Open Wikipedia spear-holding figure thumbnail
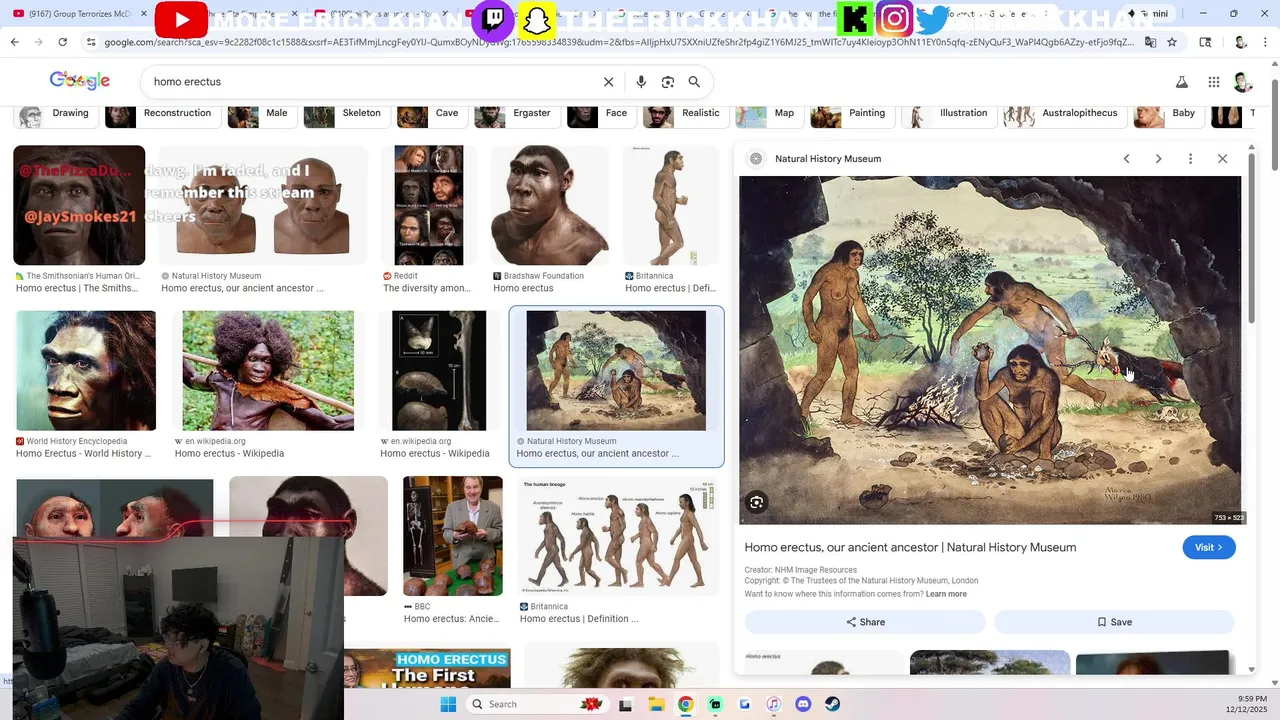 click(268, 371)
